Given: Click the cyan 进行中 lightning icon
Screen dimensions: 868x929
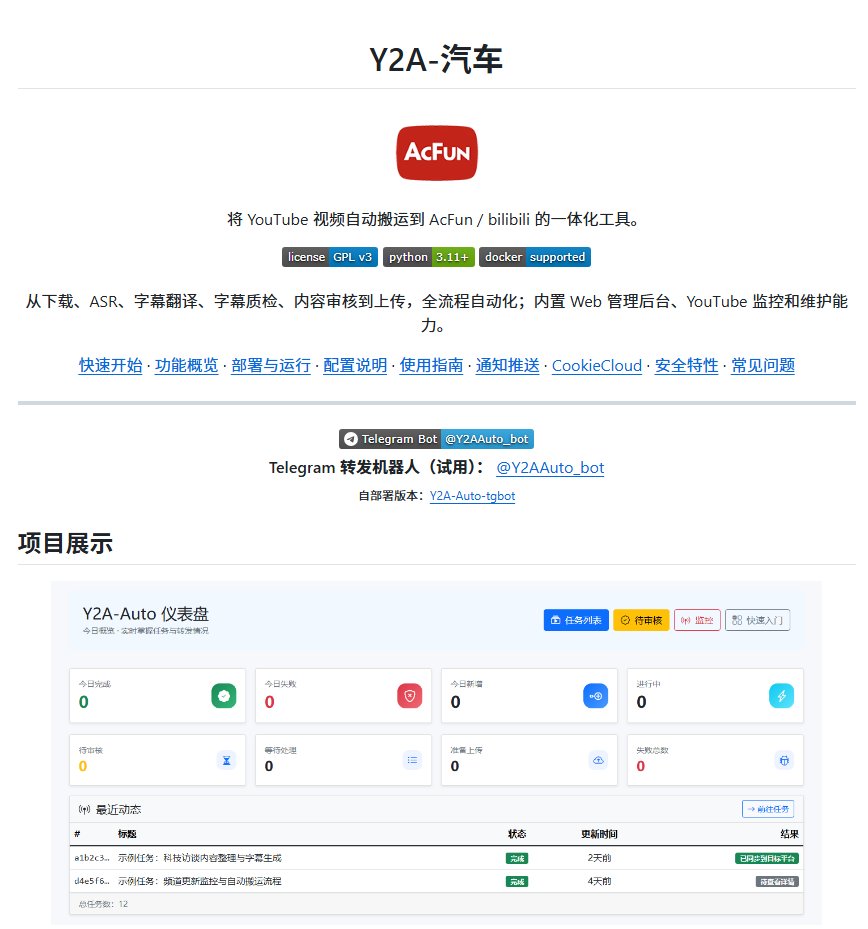Looking at the screenshot, I should (x=781, y=696).
